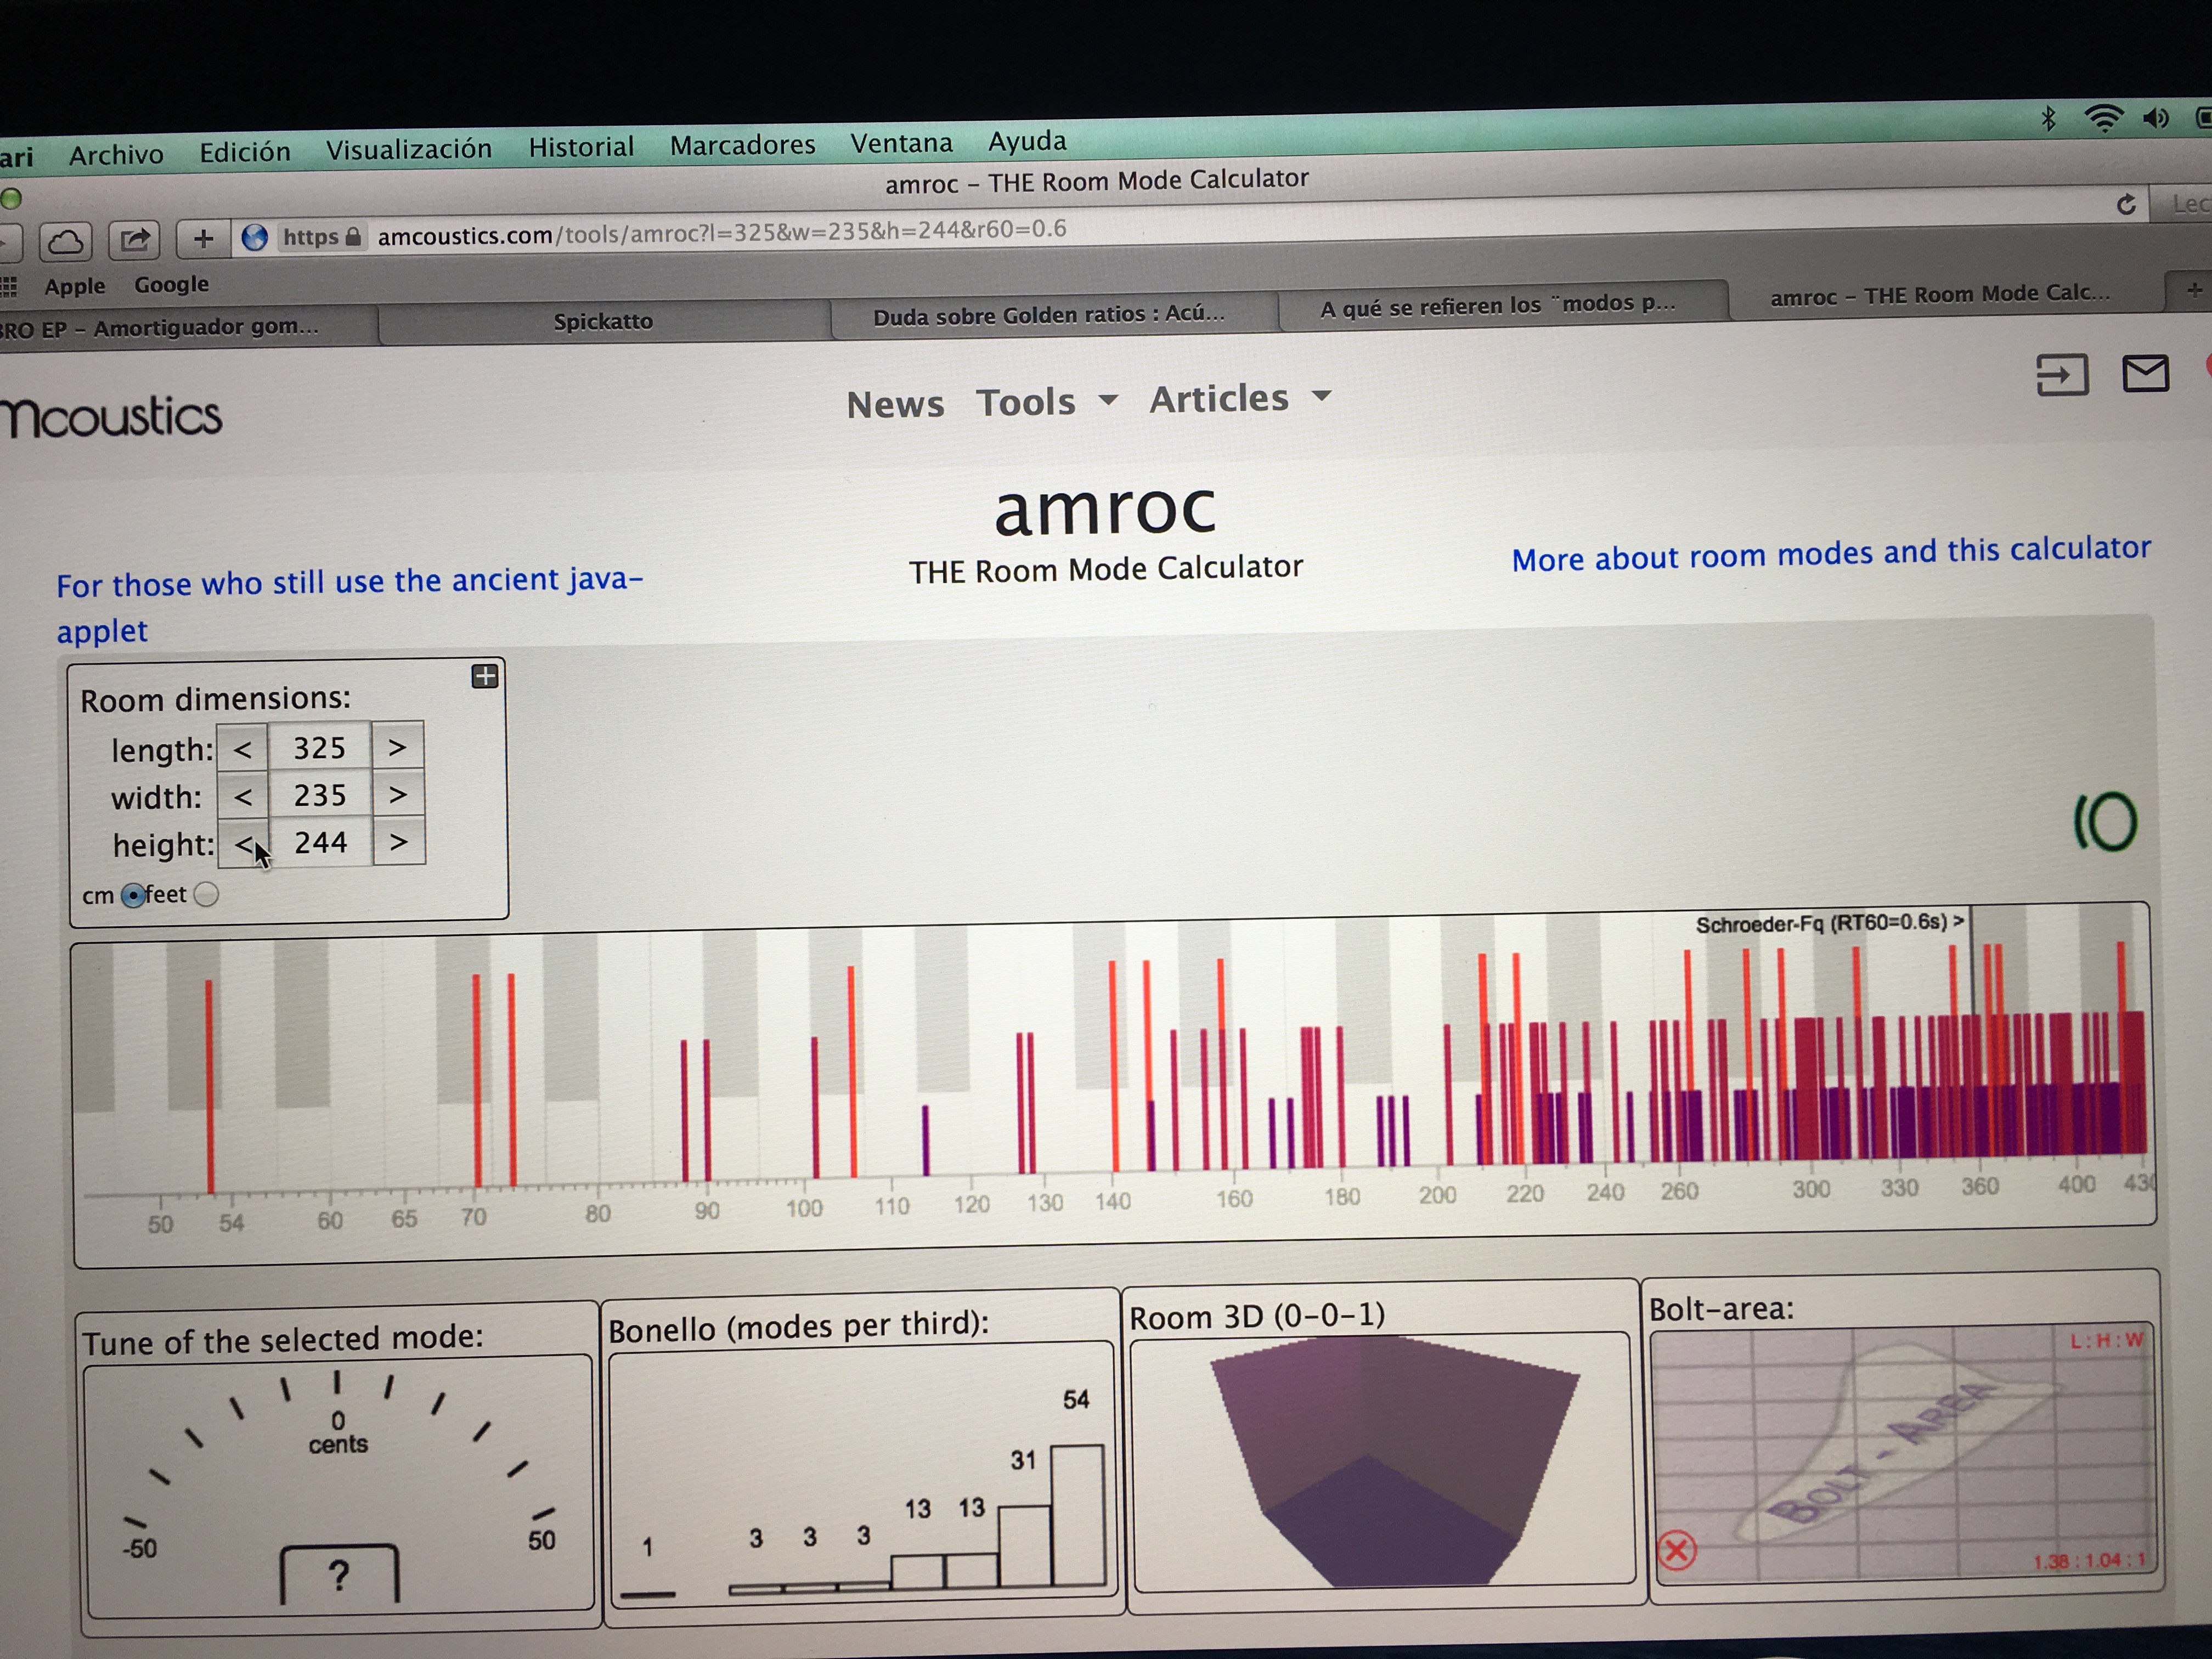The width and height of the screenshot is (2212, 1659).
Task: Click the Bonello bar labeled 54
Action: (x=1078, y=1516)
